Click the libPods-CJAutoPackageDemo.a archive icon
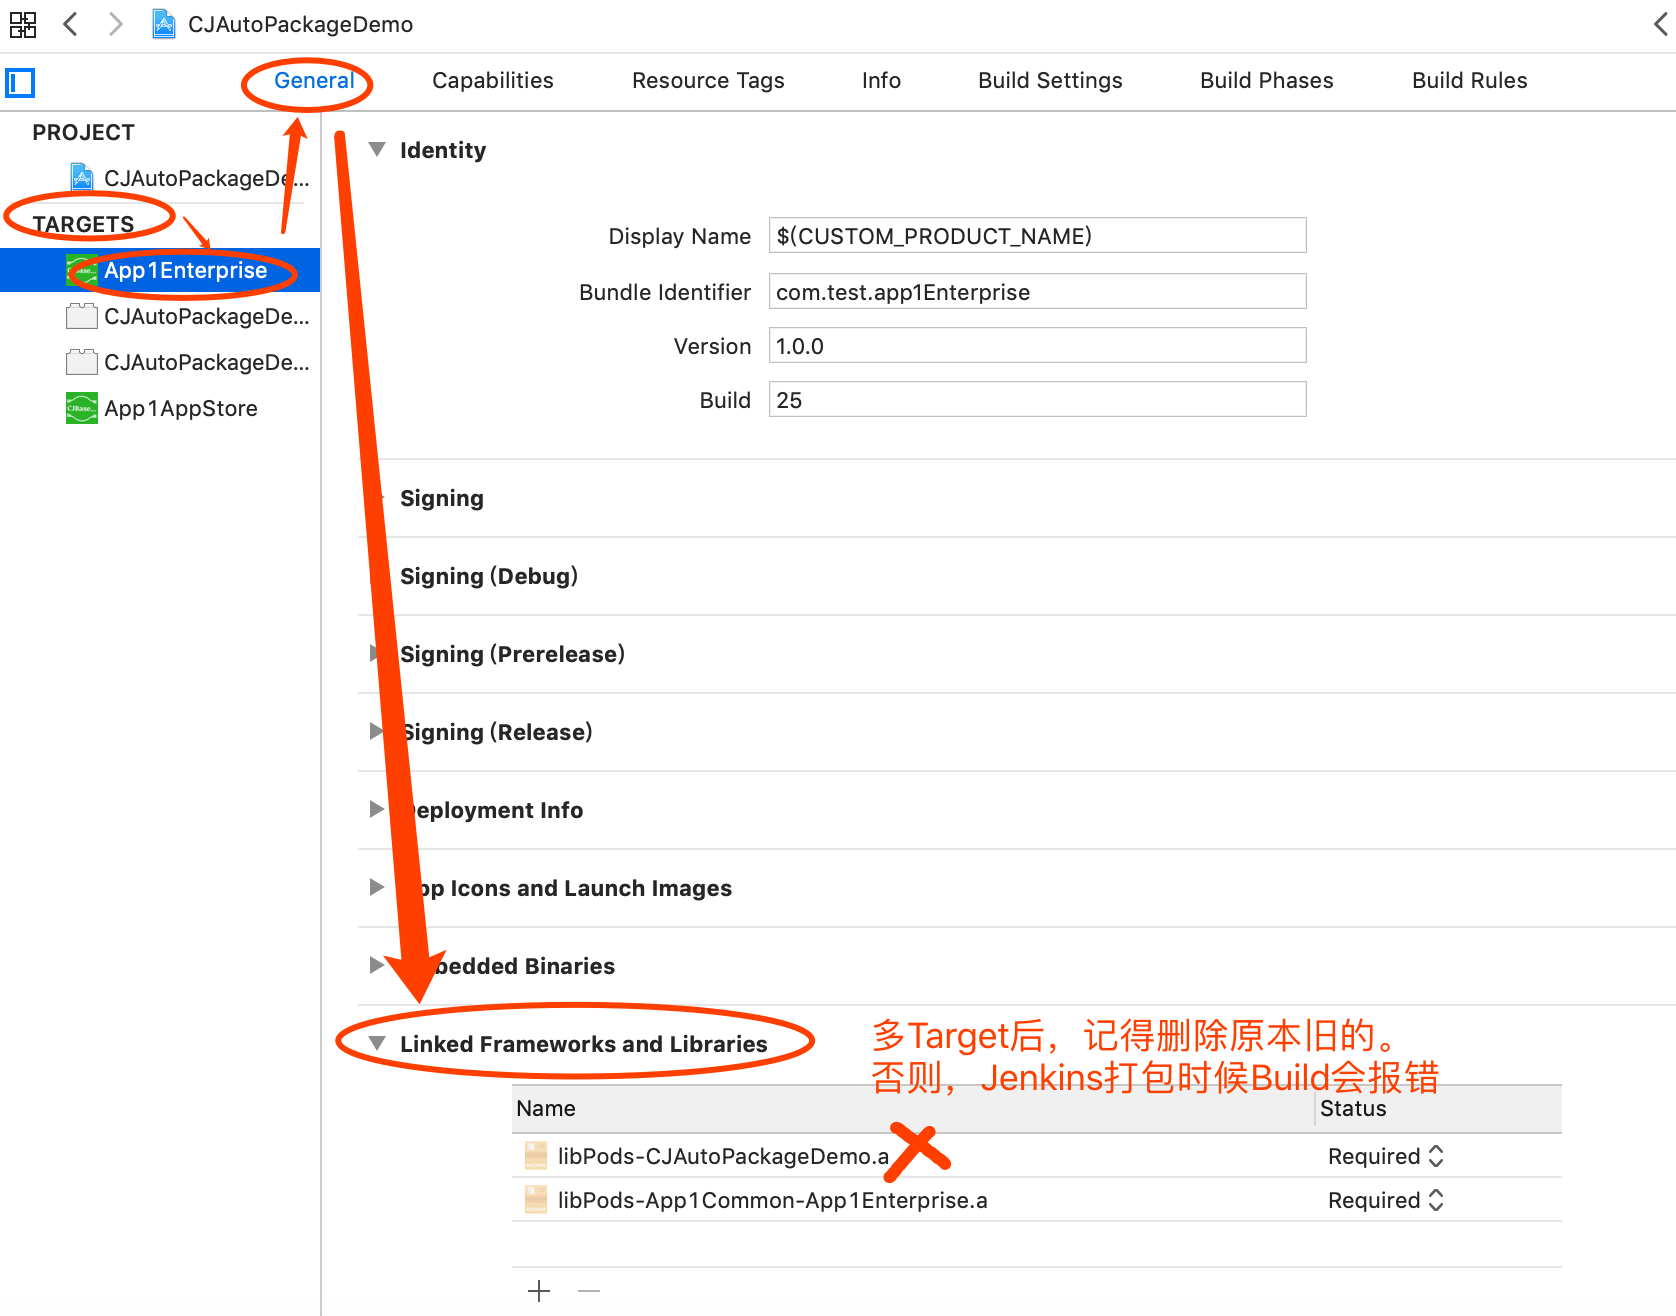The image size is (1676, 1316). coord(536,1156)
